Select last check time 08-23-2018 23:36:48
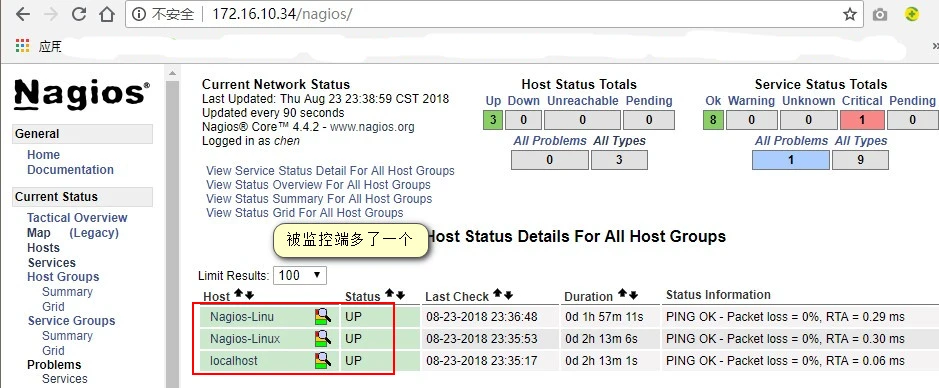 (x=481, y=317)
